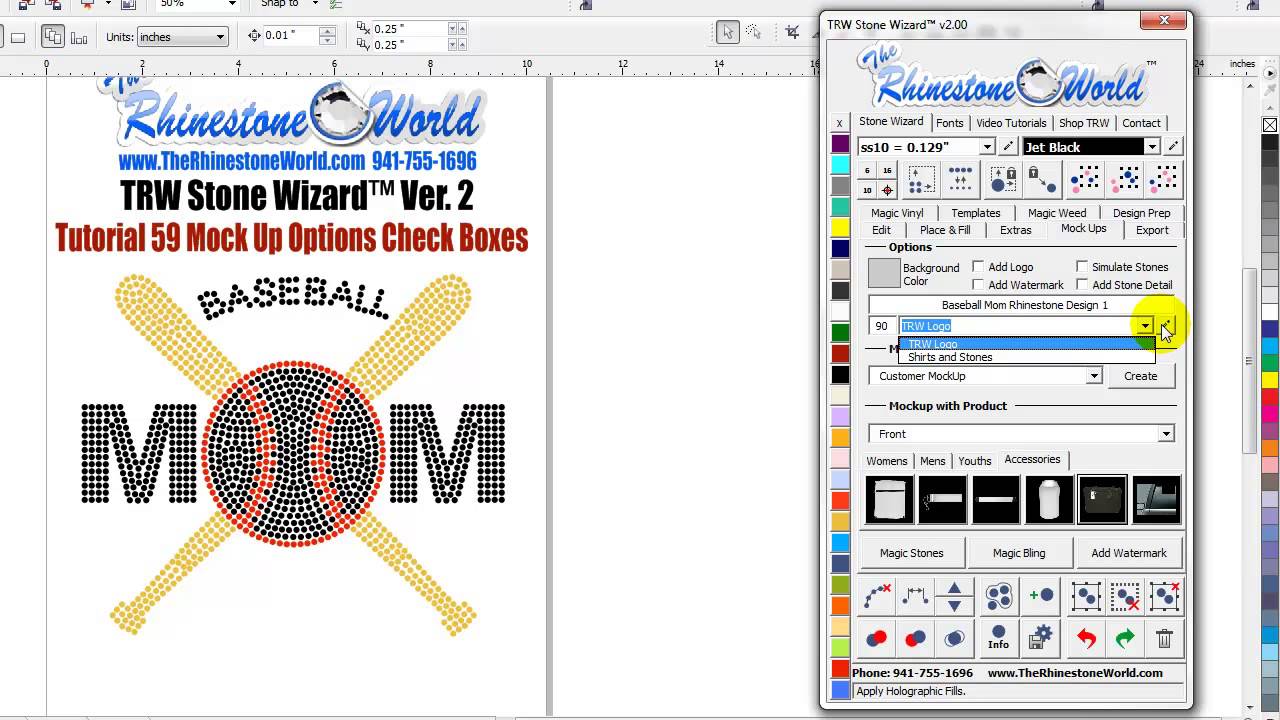The image size is (1280, 720).
Task: Select the yellow swatch in wizard palette
Action: click(840, 228)
